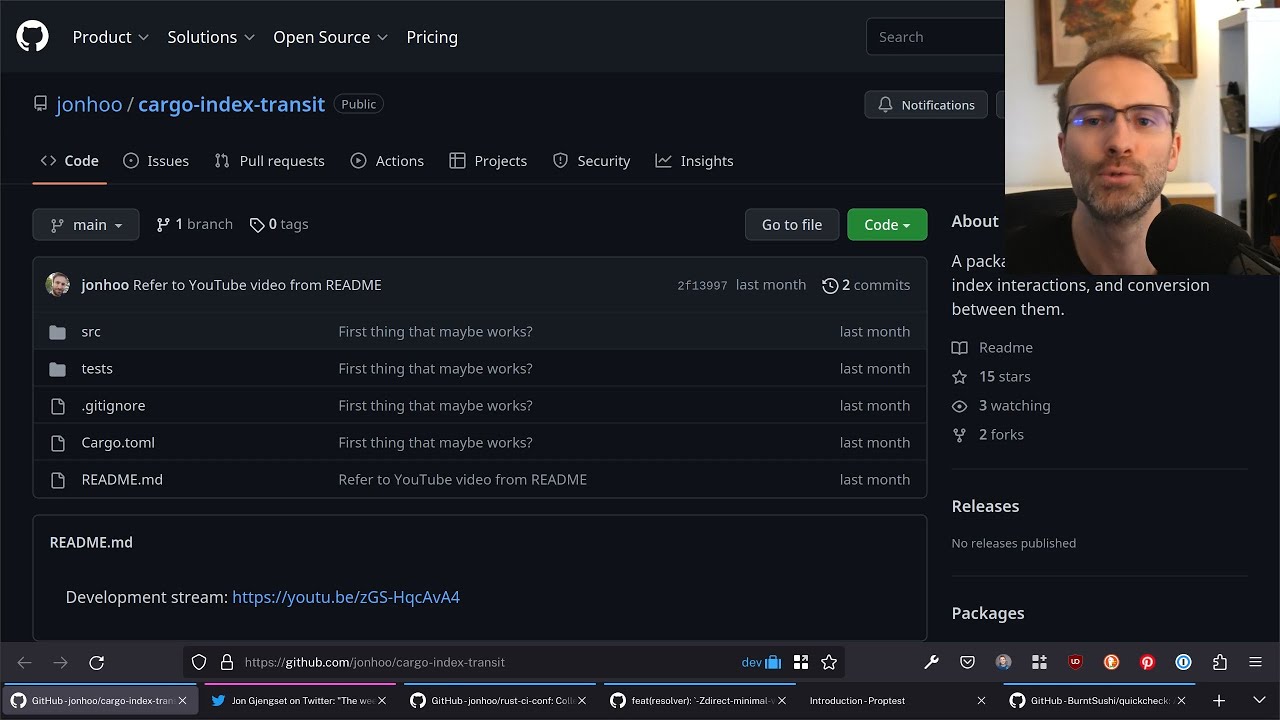Screen dimensions: 1280x720
Task: Open the latest commit message link
Action: (x=257, y=285)
